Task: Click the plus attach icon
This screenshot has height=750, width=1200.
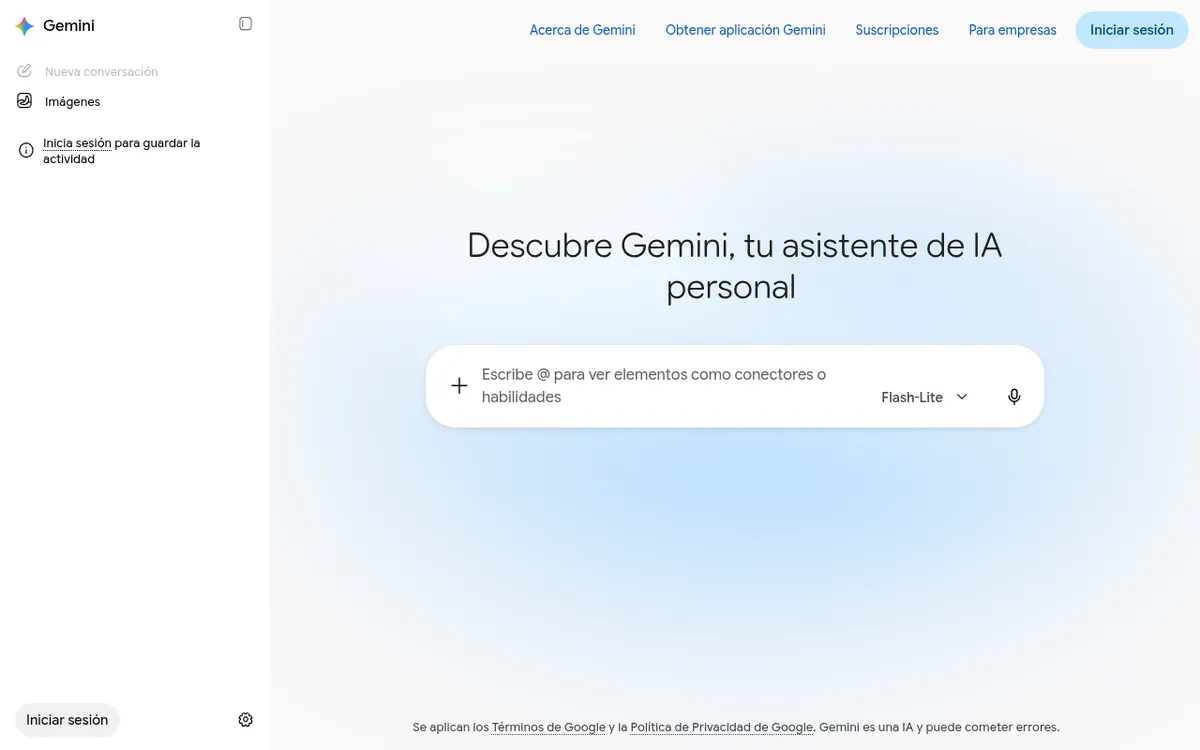Action: 459,386
